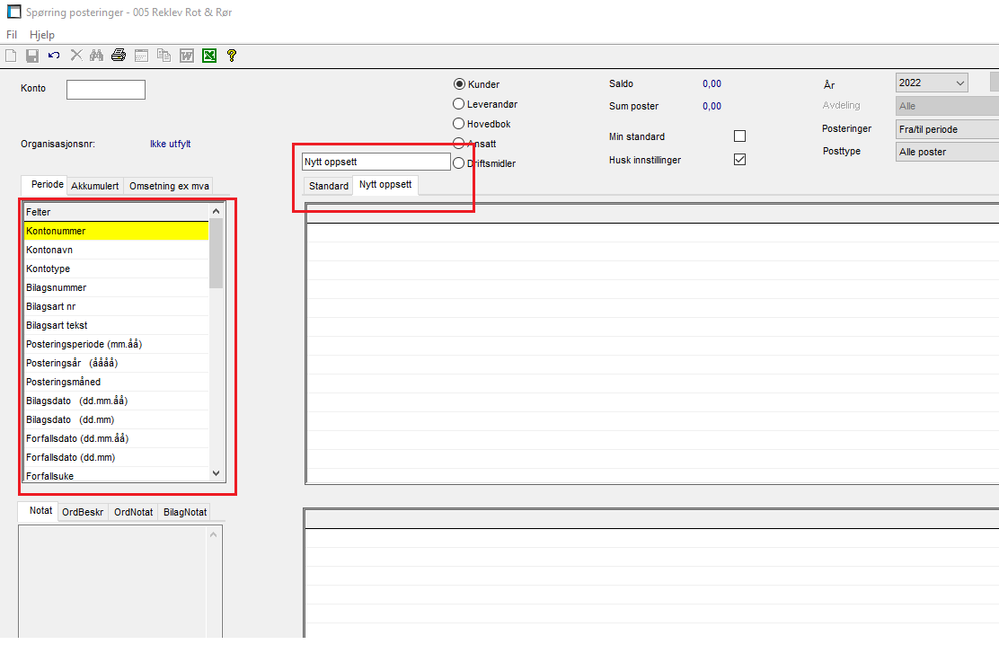
Task: Export to Excel with green icon
Action: [209, 55]
